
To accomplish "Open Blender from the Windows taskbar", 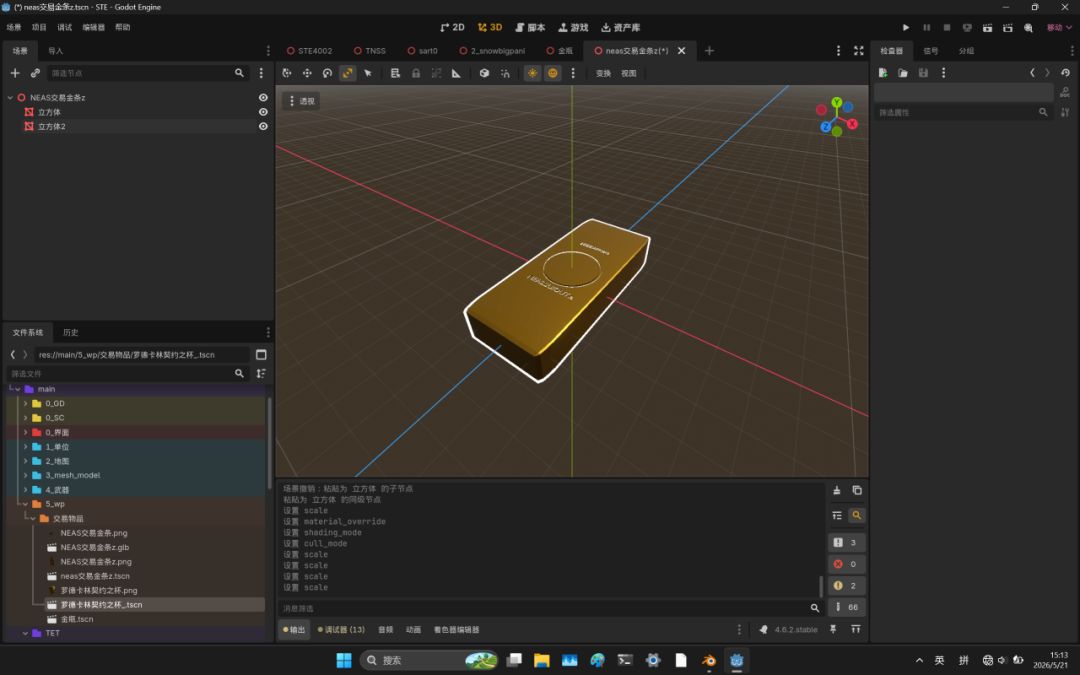I will tap(708, 661).
